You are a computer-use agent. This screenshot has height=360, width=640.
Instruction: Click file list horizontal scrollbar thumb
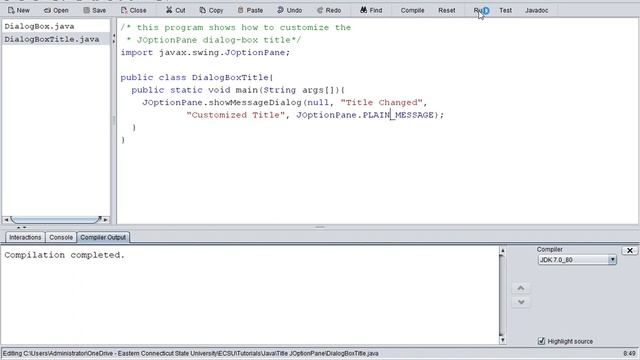pyautogui.click(x=56, y=220)
